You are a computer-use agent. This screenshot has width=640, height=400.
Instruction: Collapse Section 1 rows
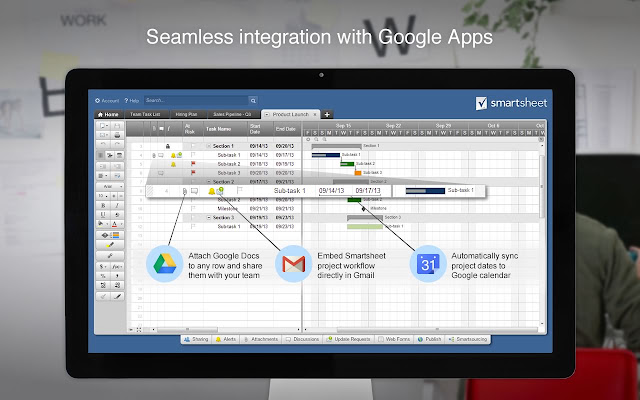[x=209, y=146]
